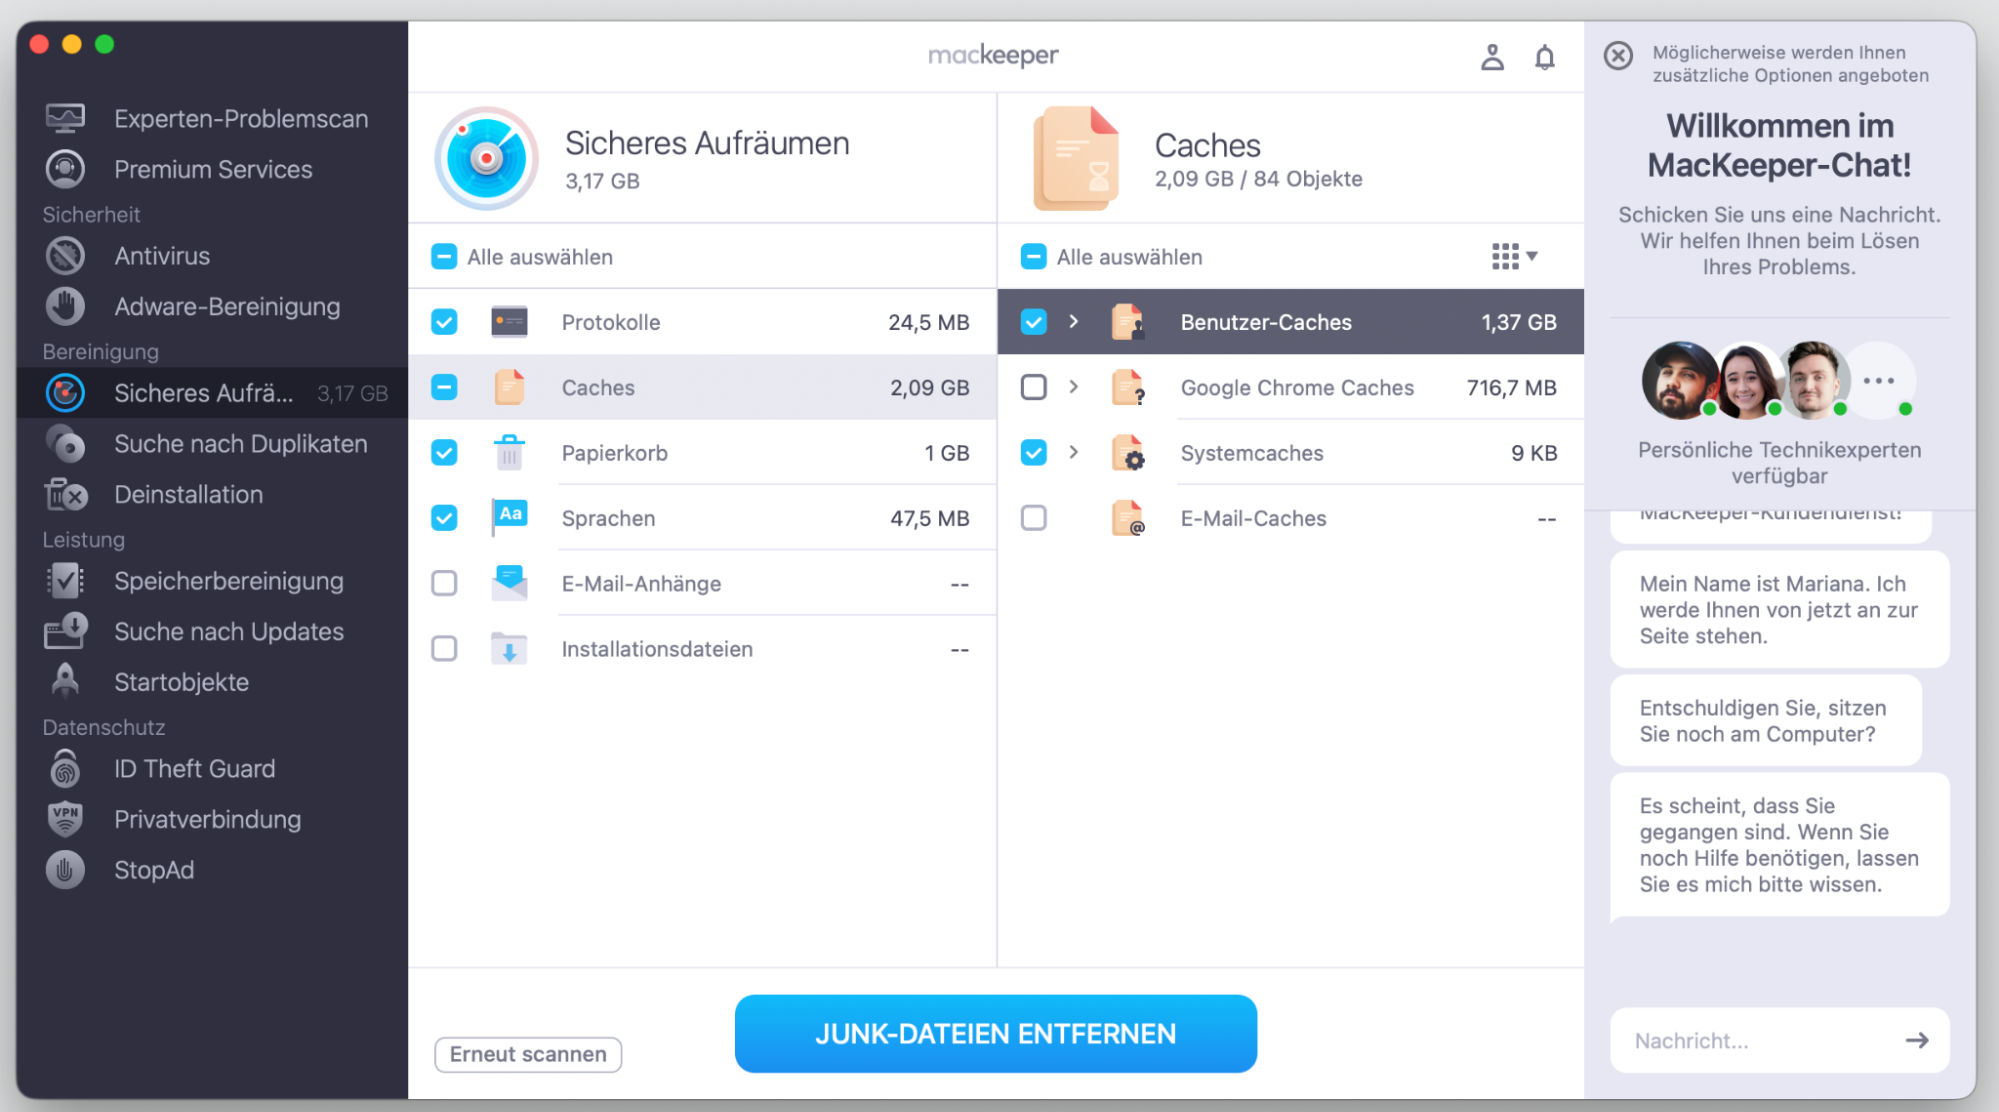The image size is (1999, 1112).
Task: Click the Papierkorb trash can icon
Action: tap(509, 452)
